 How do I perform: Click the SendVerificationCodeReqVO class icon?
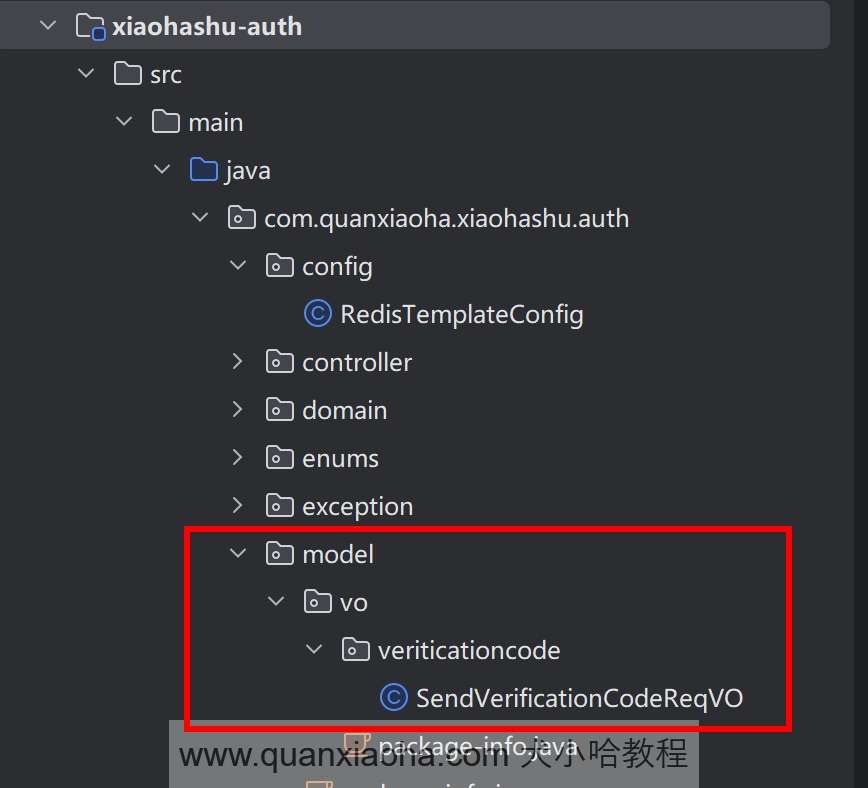[x=393, y=698]
